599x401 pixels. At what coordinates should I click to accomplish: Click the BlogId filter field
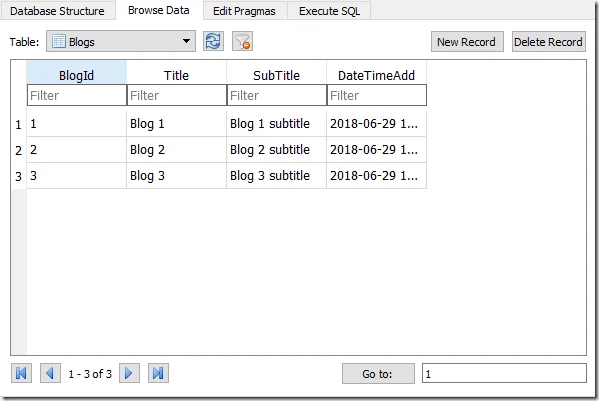point(77,95)
